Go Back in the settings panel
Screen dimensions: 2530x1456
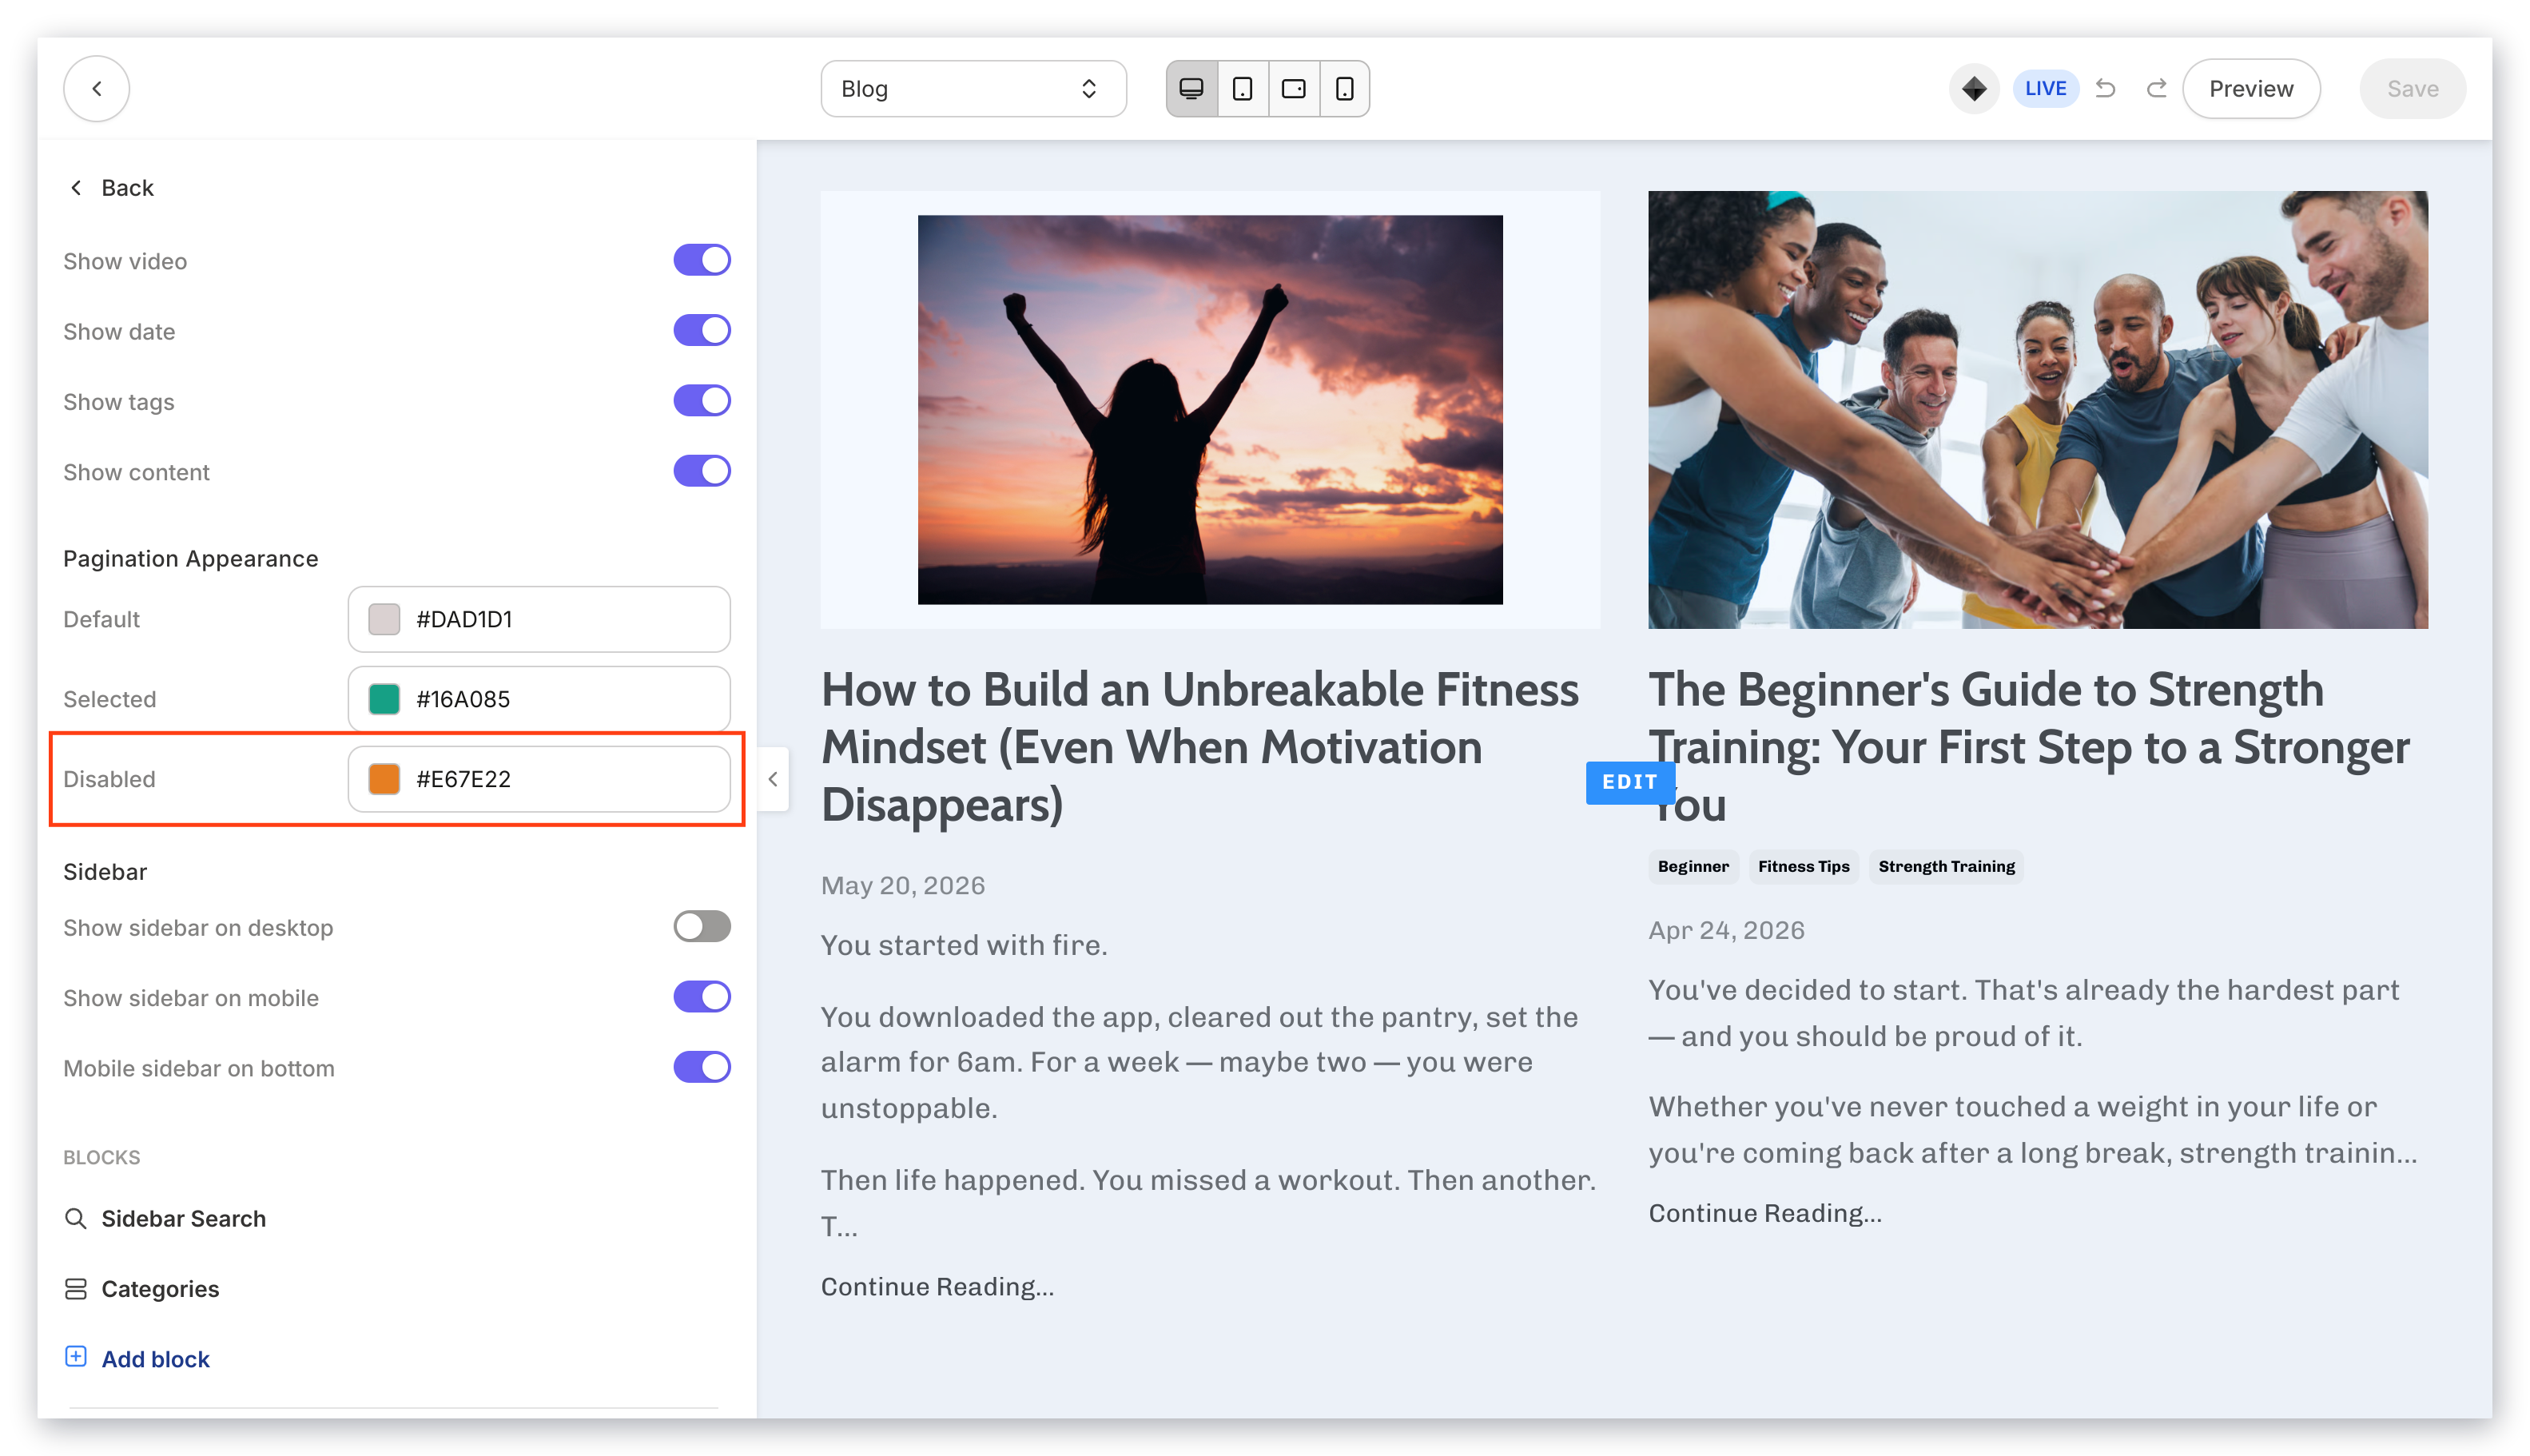coord(112,188)
